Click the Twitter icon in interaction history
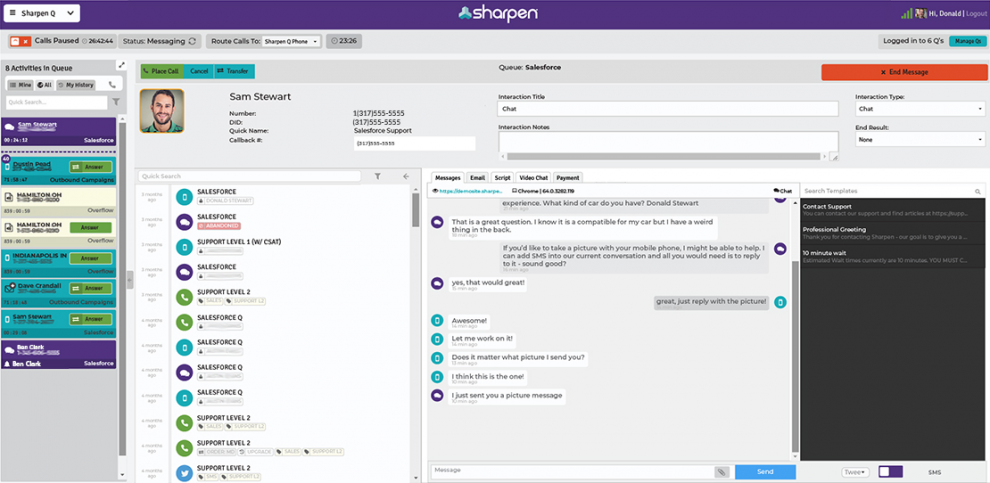 pos(184,472)
